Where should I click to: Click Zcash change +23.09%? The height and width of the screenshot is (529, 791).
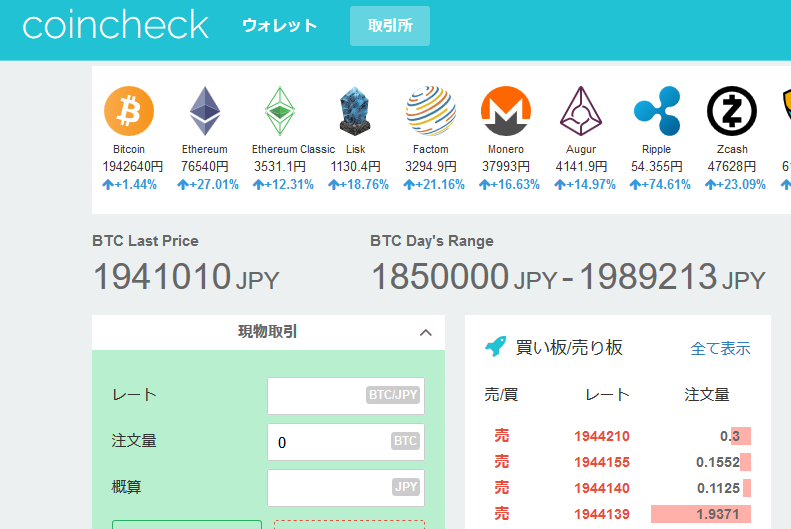(735, 185)
